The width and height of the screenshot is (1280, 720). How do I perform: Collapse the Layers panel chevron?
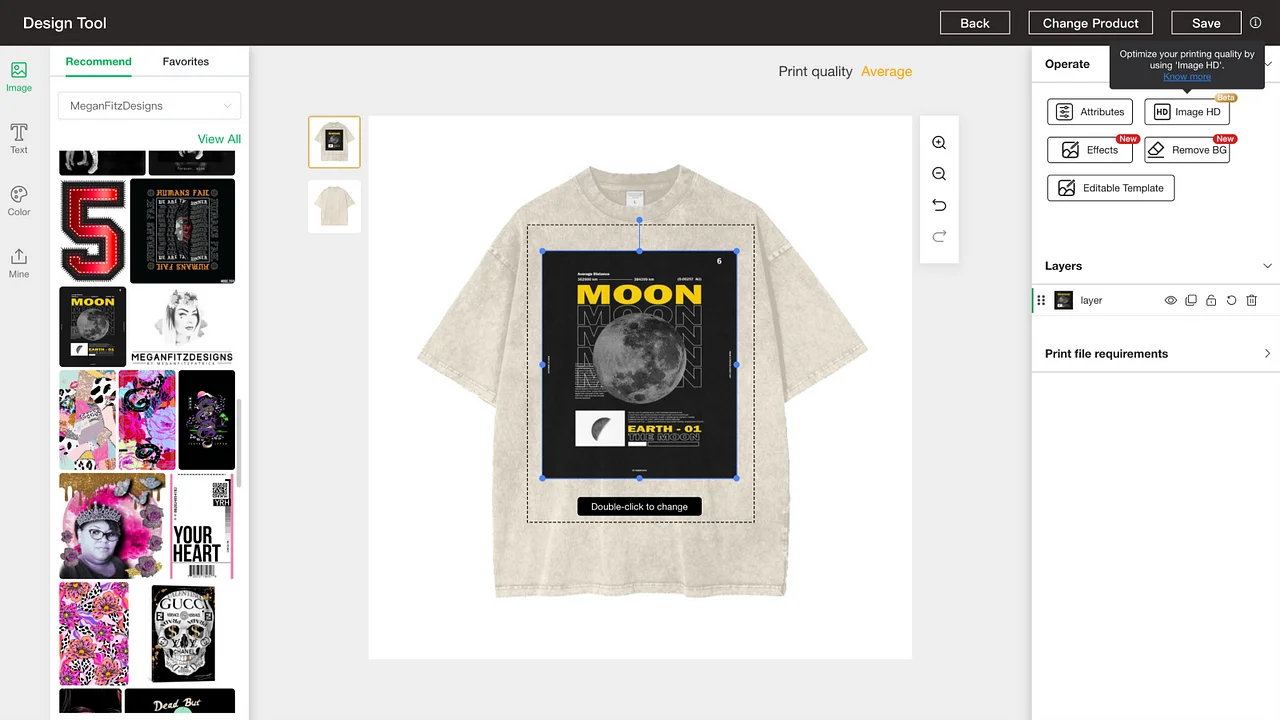tap(1267, 266)
